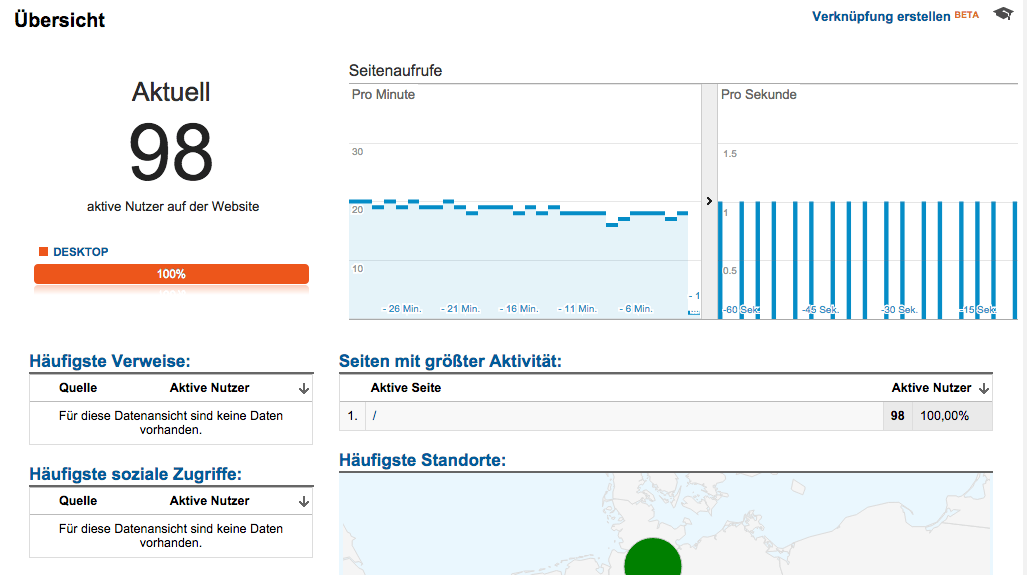Click the -30 Sek. axis label
Image resolution: width=1027 pixels, height=575 pixels.
(899, 309)
